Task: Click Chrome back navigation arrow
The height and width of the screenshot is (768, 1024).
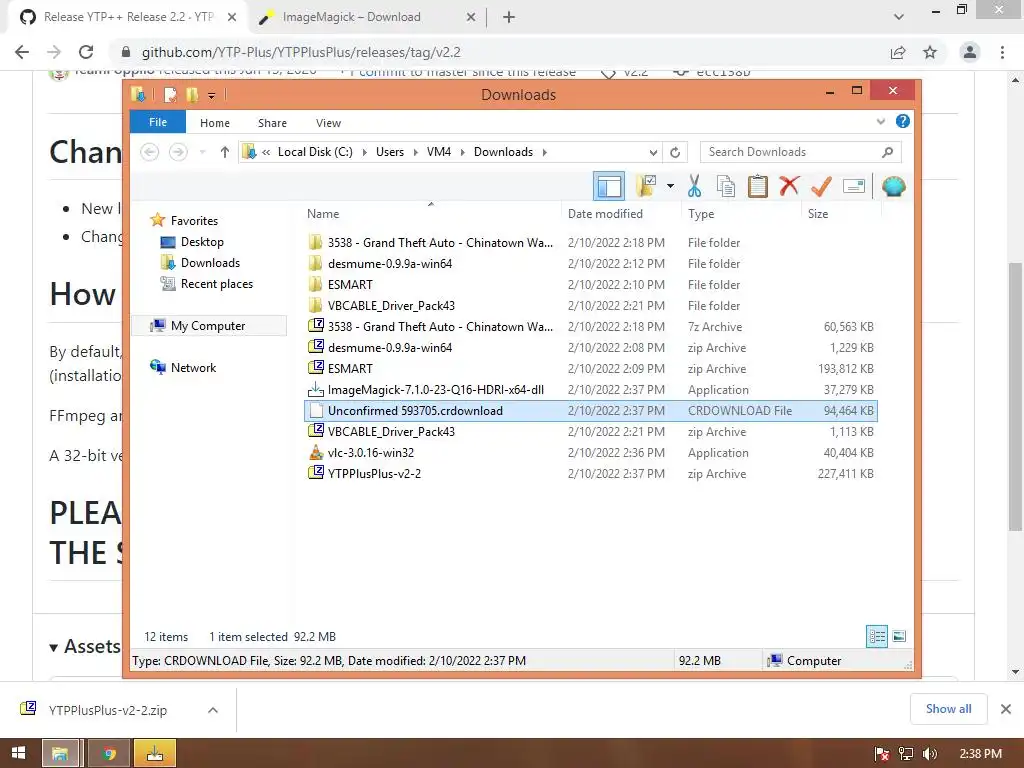Action: [x=22, y=52]
